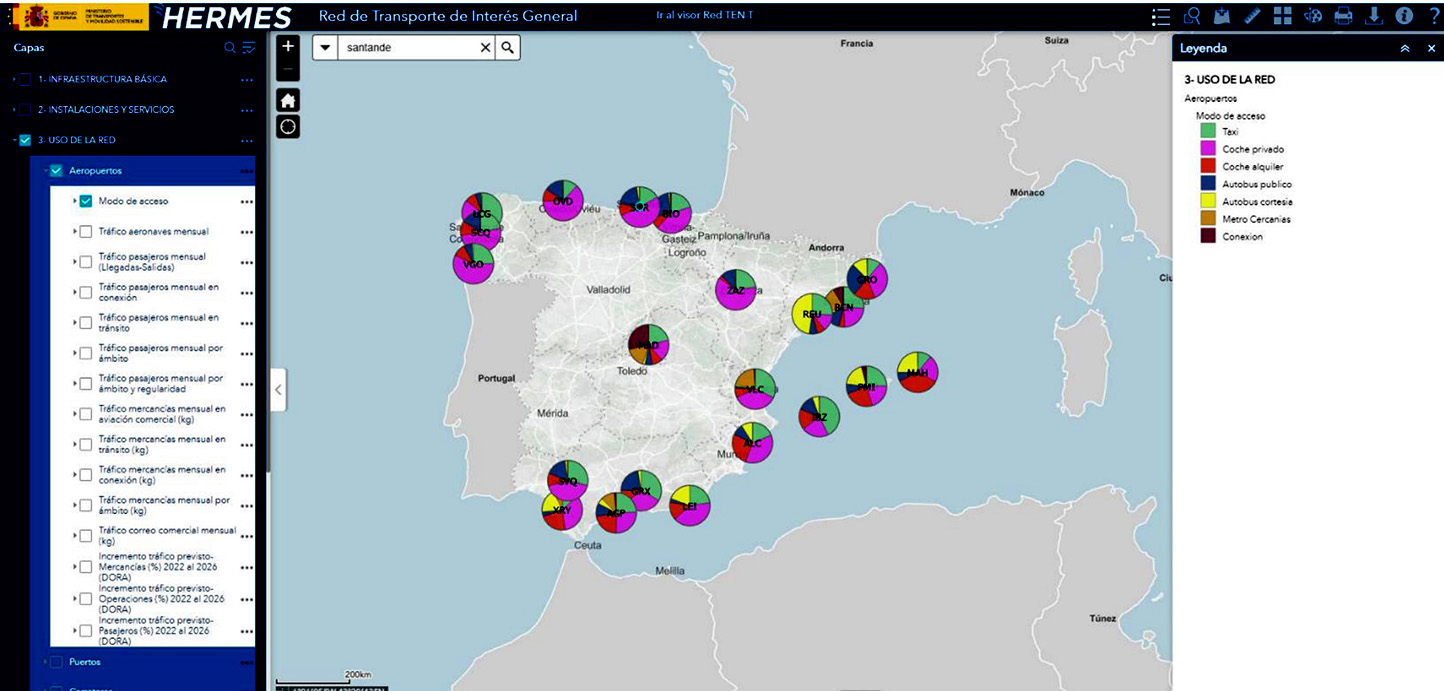
Task: Open the info circle icon in the header
Action: coord(1403,16)
